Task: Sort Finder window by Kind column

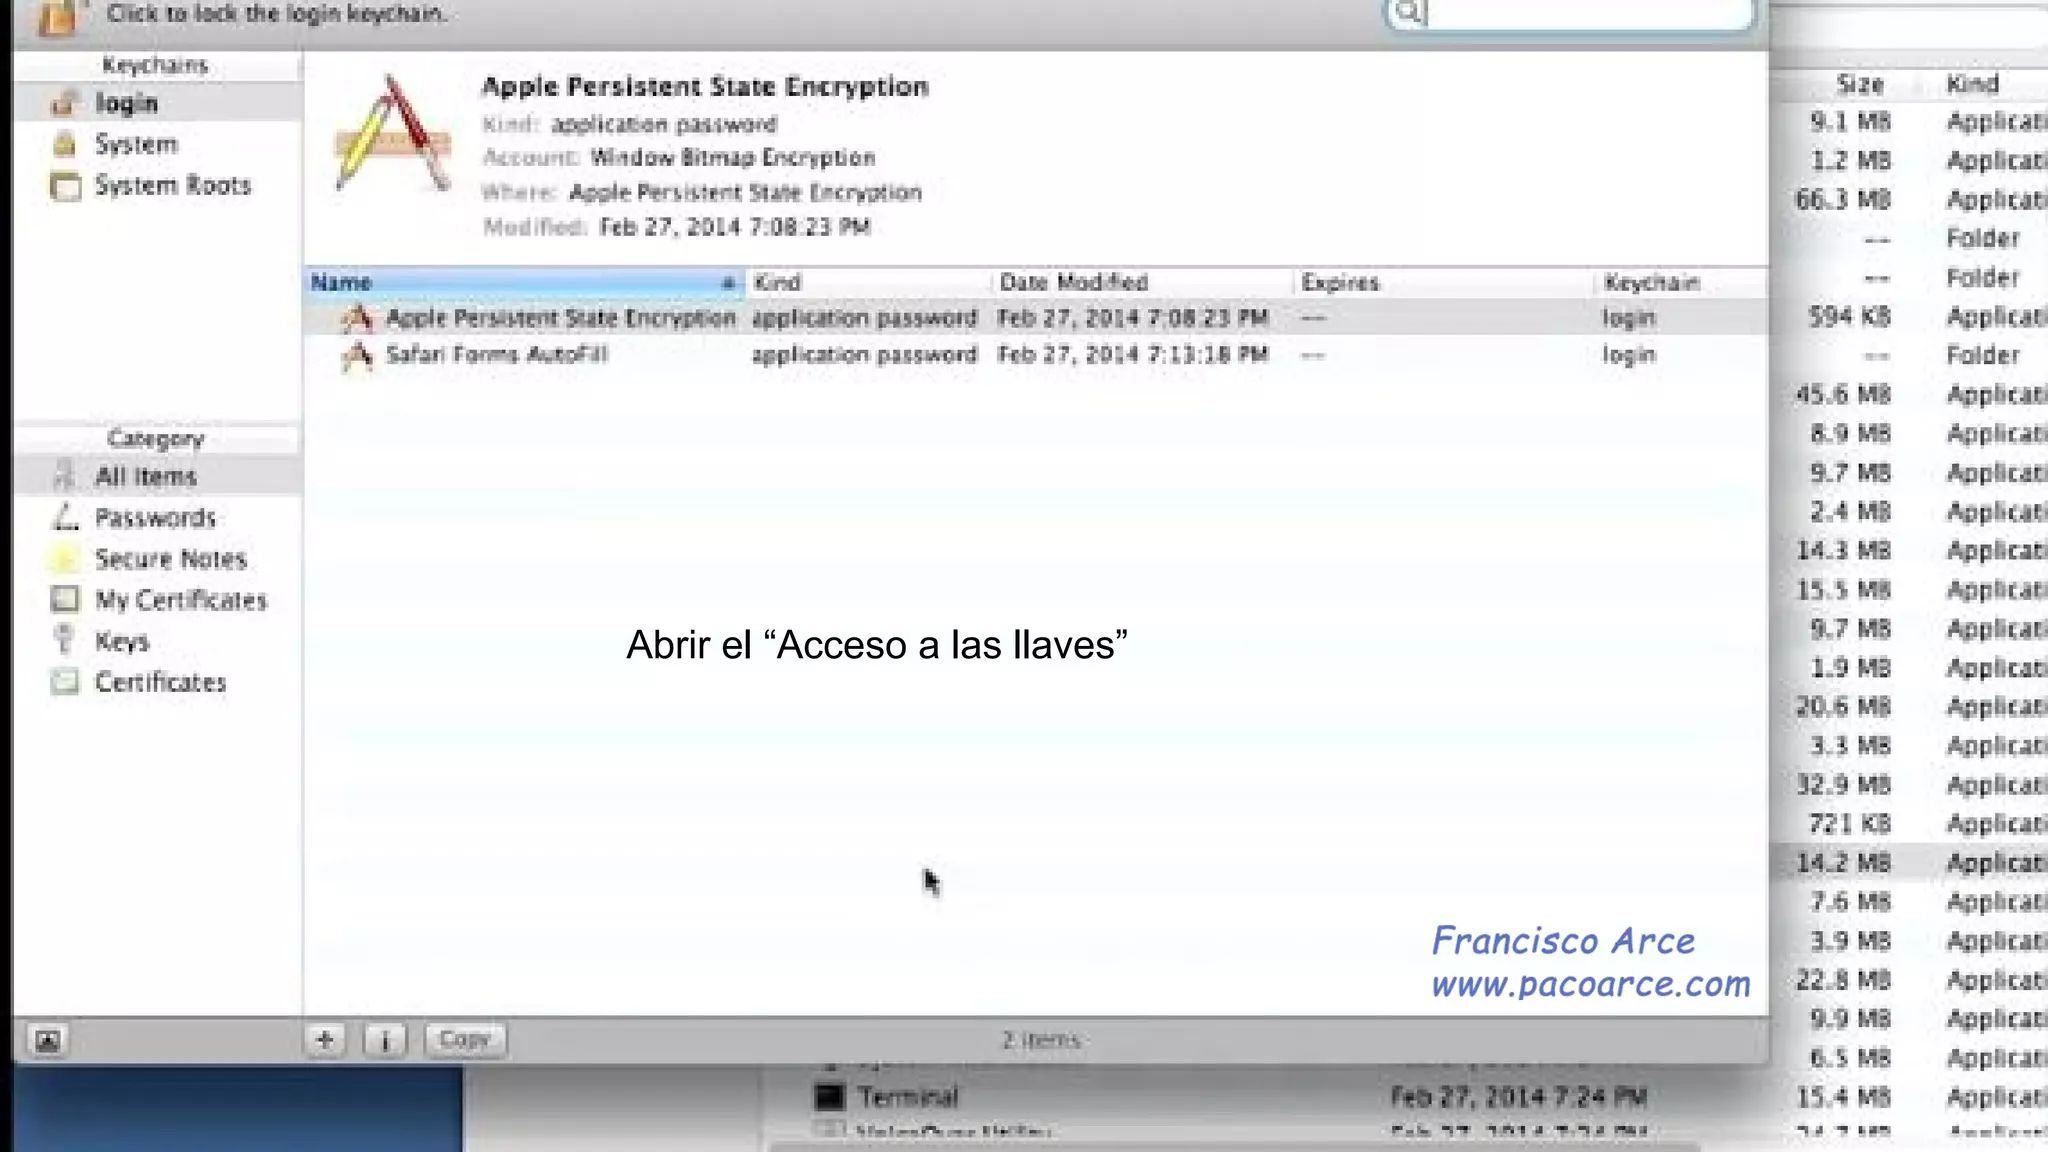Action: pos(1973,84)
